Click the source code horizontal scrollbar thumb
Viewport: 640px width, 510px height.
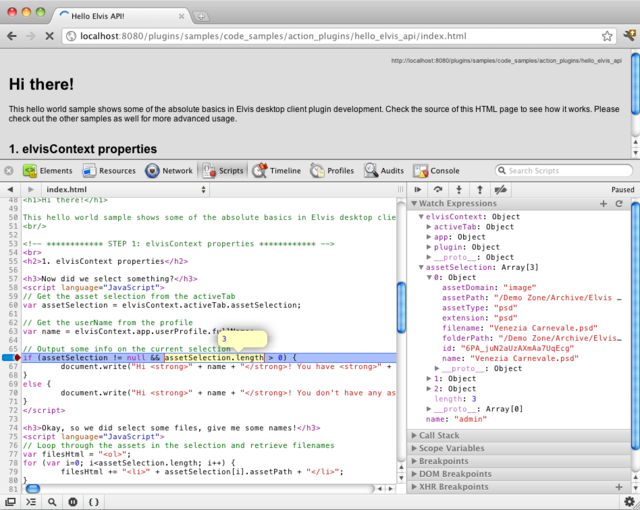pos(33,488)
